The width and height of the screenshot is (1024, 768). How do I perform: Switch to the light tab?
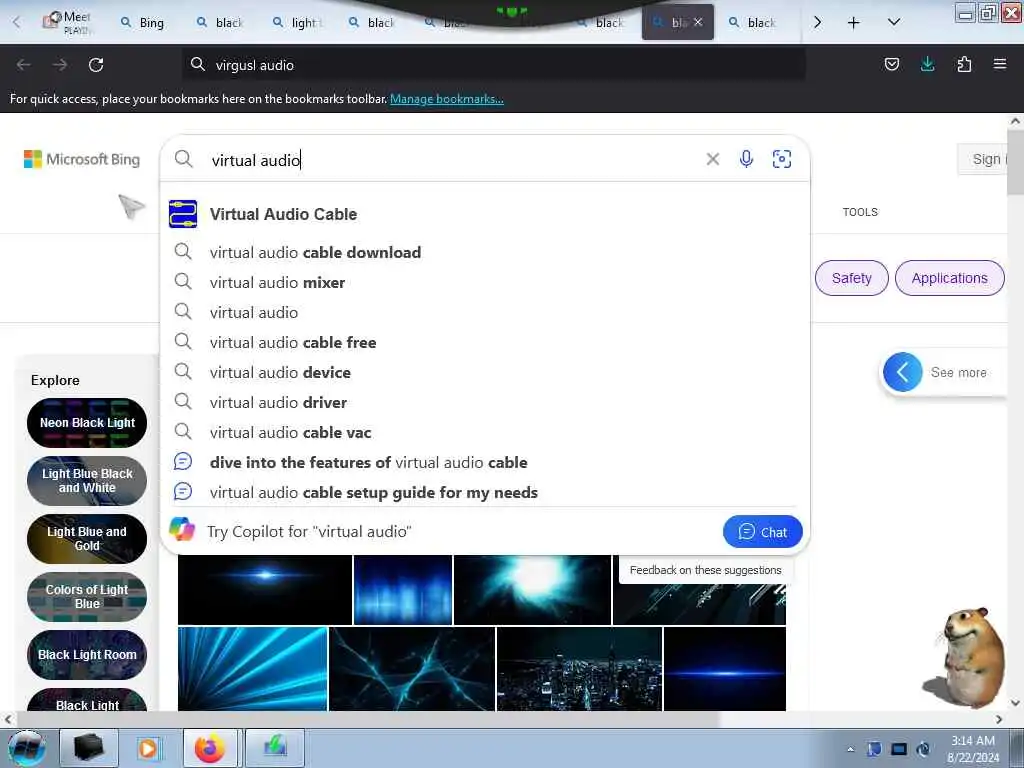298,22
